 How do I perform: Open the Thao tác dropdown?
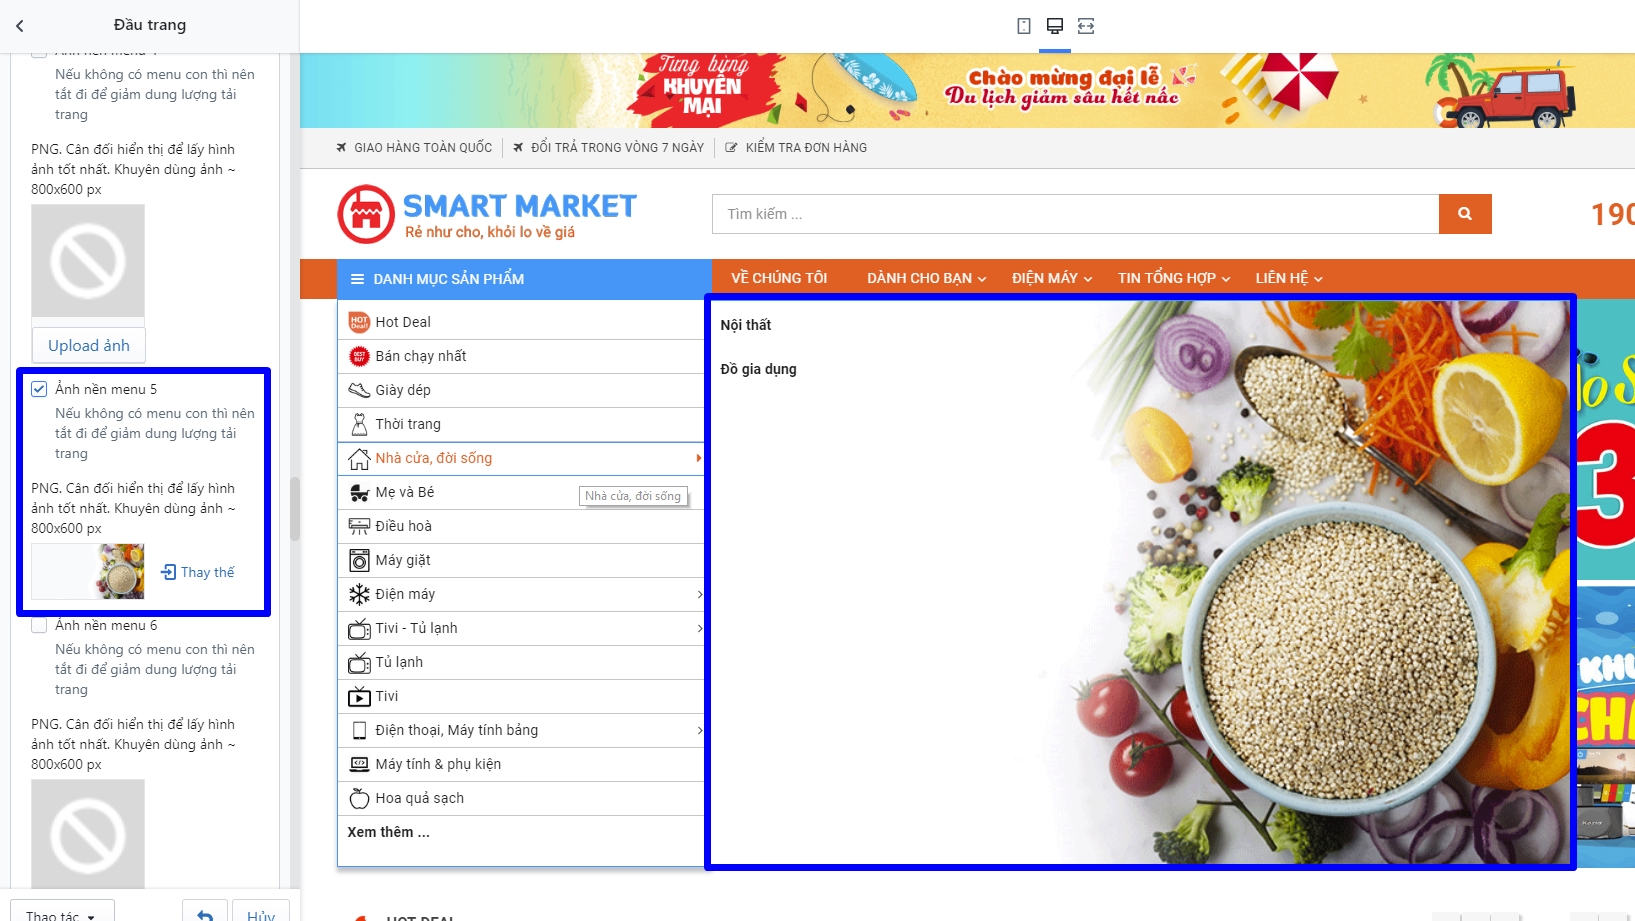tap(62, 912)
